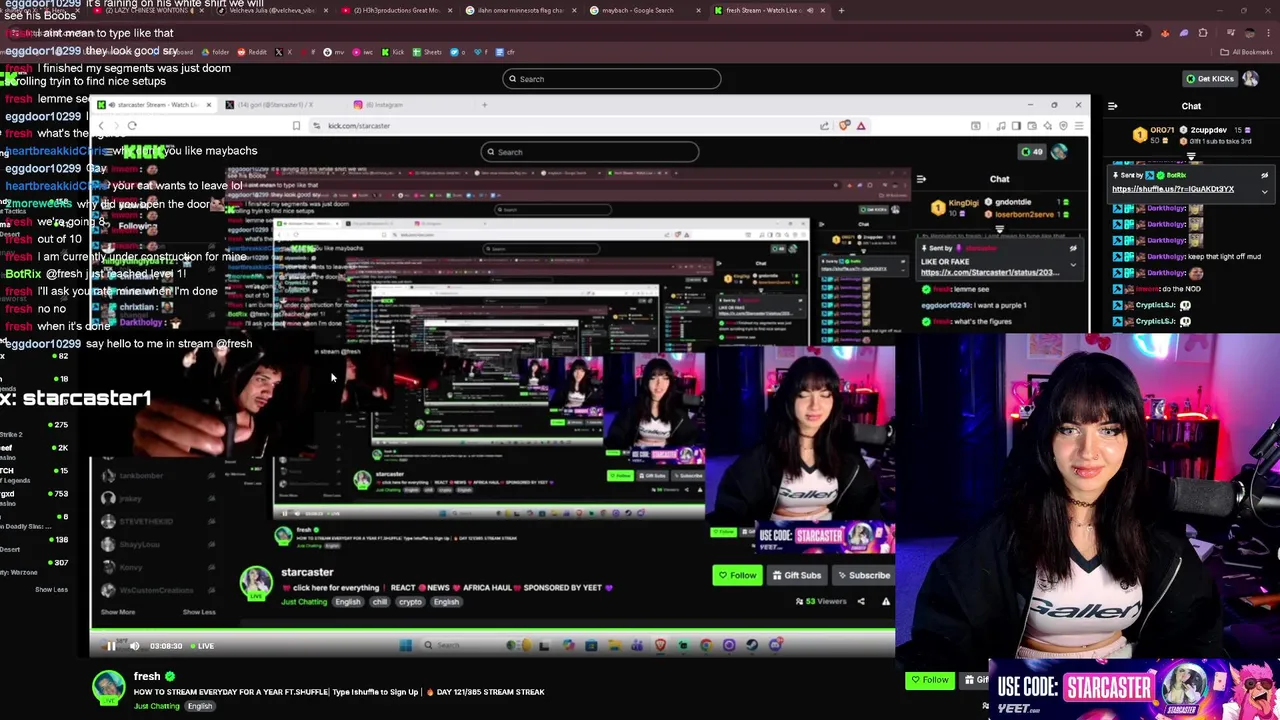Toggle the Brave sidebar panel icon

1016,126
